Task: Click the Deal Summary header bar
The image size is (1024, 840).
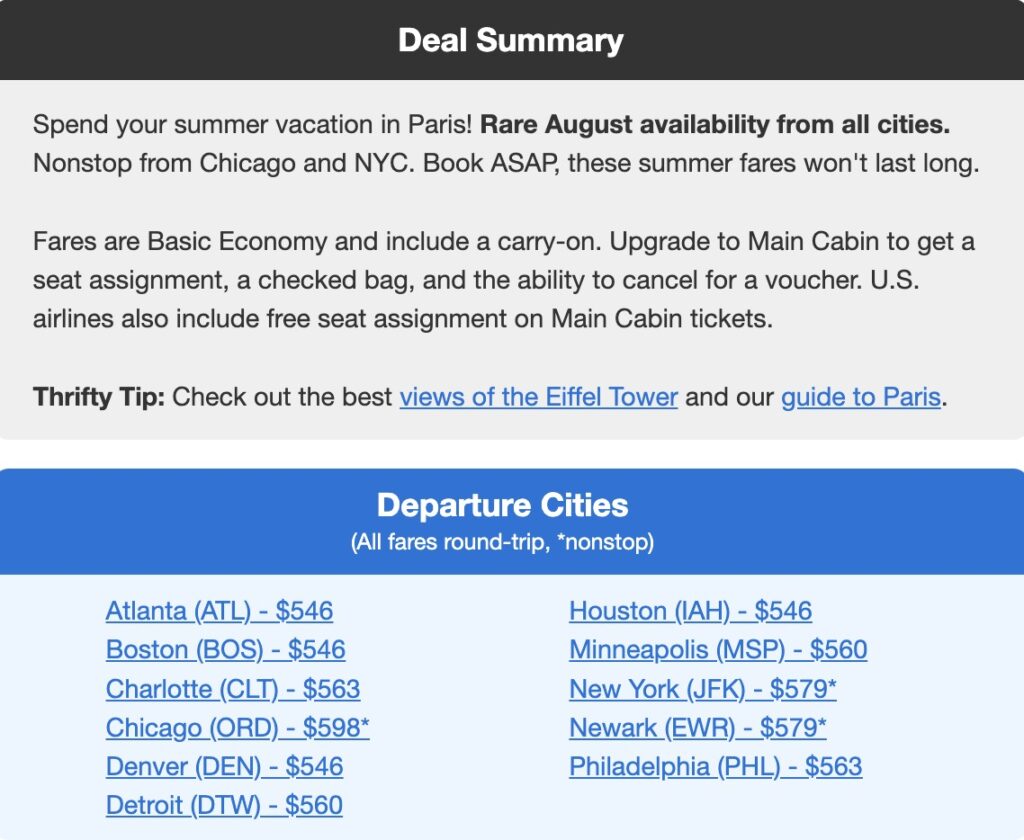Action: (512, 40)
